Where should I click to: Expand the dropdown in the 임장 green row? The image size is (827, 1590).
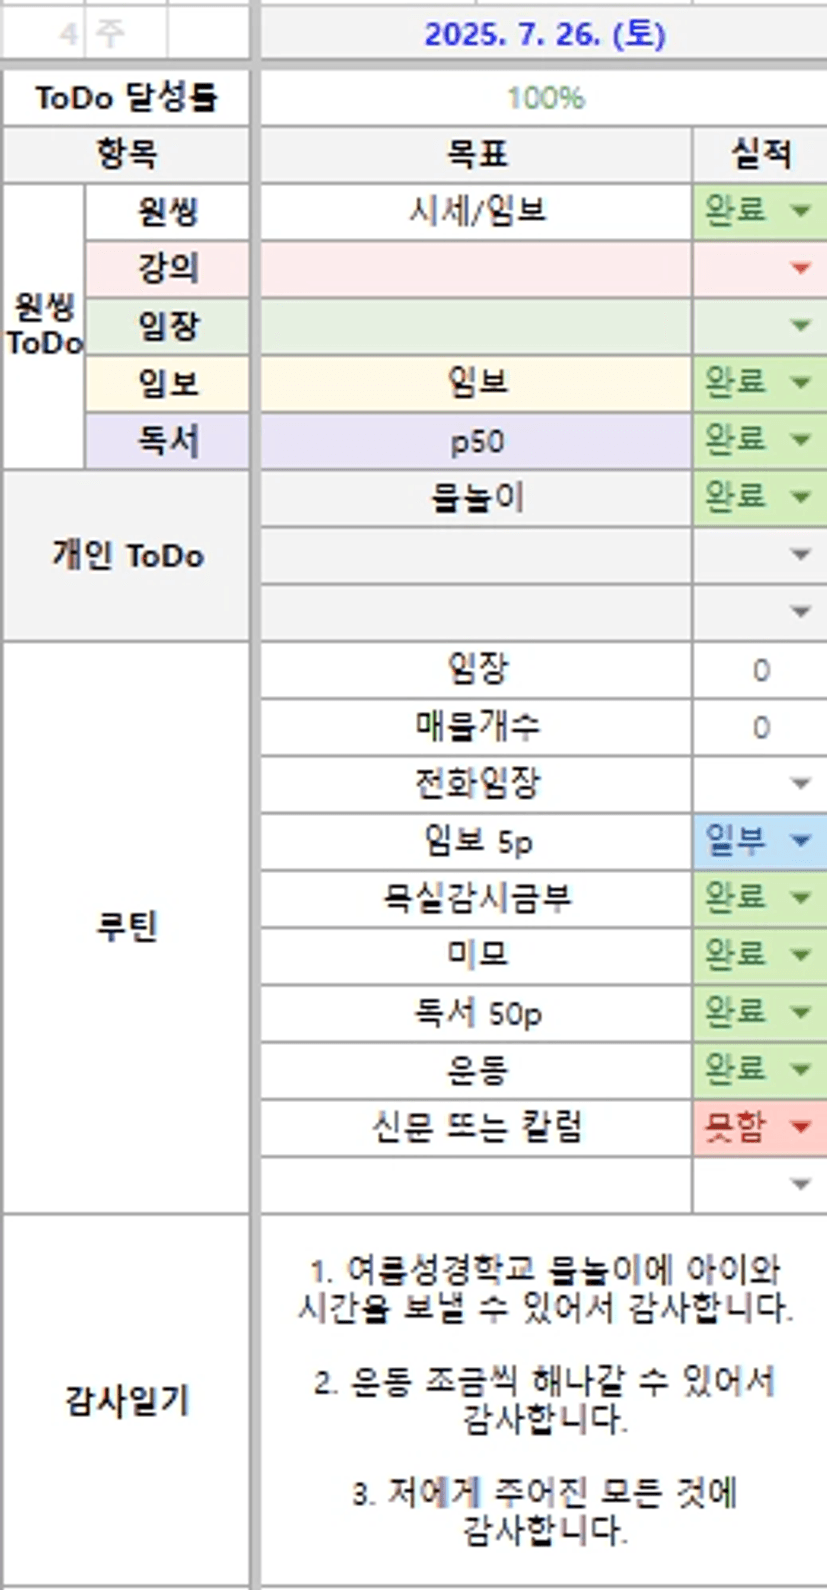pyautogui.click(x=800, y=325)
